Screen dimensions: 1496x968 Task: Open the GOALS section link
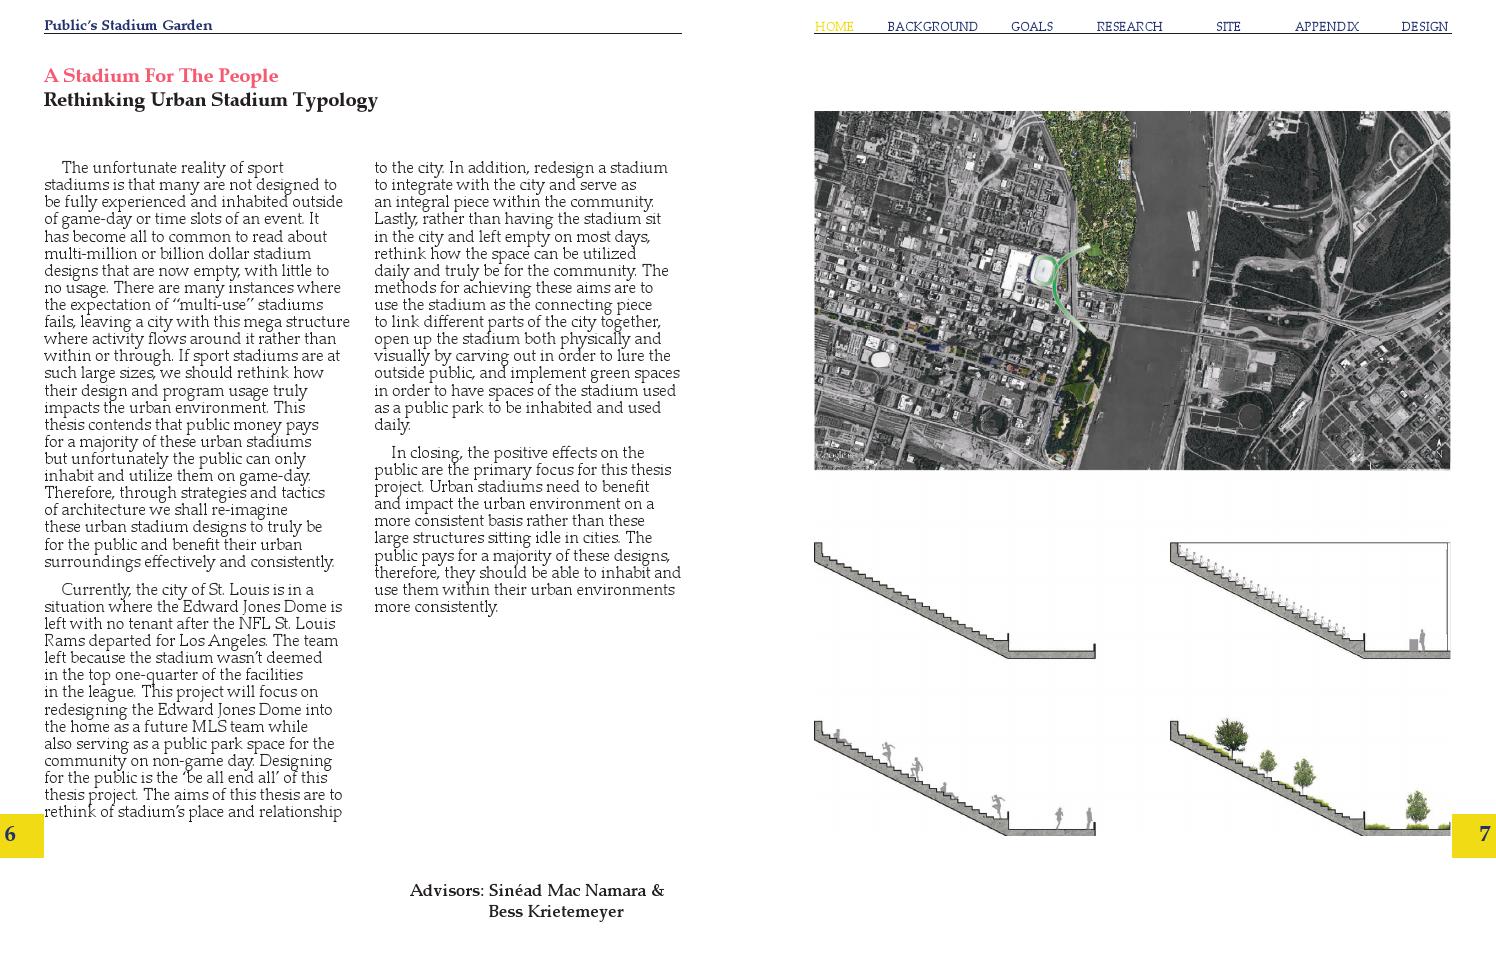(x=1031, y=27)
